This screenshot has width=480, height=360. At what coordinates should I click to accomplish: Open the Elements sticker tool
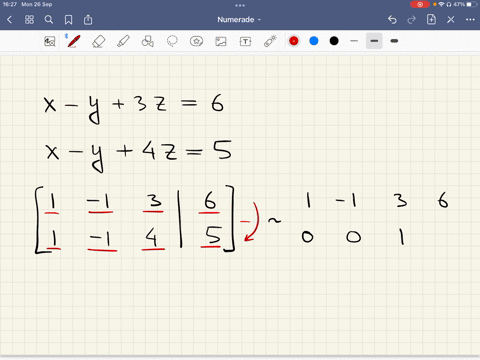pyautogui.click(x=196, y=41)
